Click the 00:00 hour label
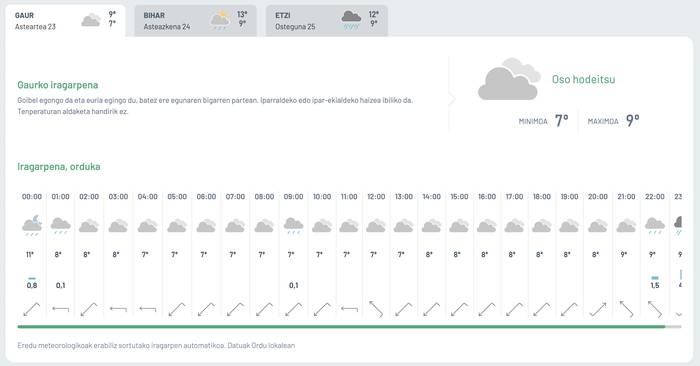Screen dimensions: 700x366 pos(32,196)
